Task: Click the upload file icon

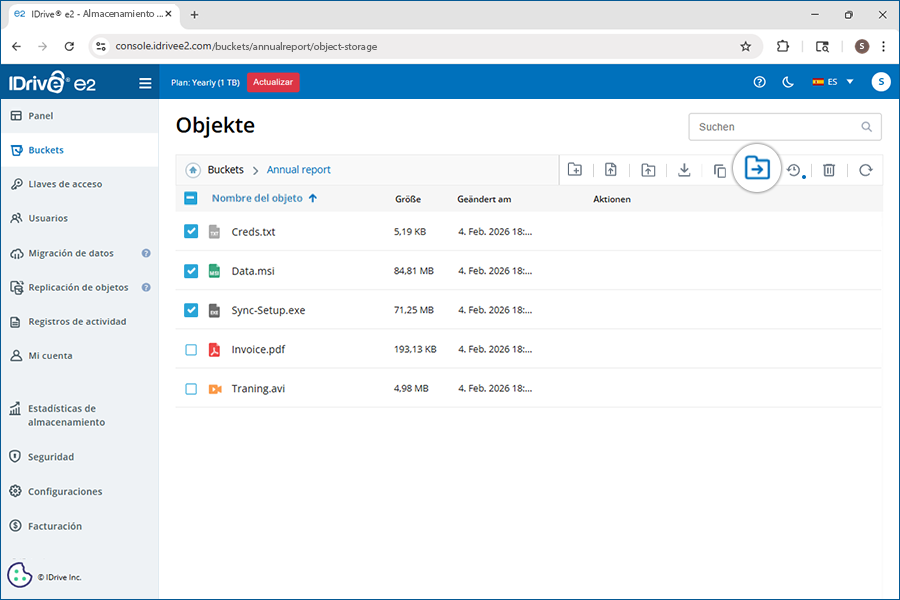Action: pos(611,170)
